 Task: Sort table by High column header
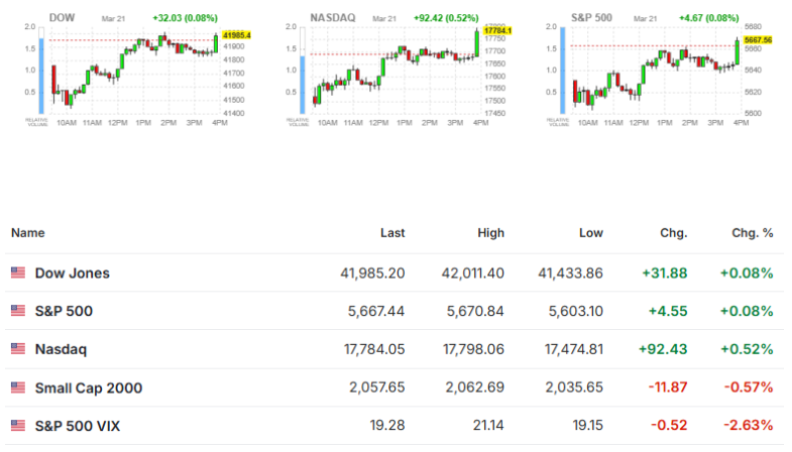click(490, 233)
